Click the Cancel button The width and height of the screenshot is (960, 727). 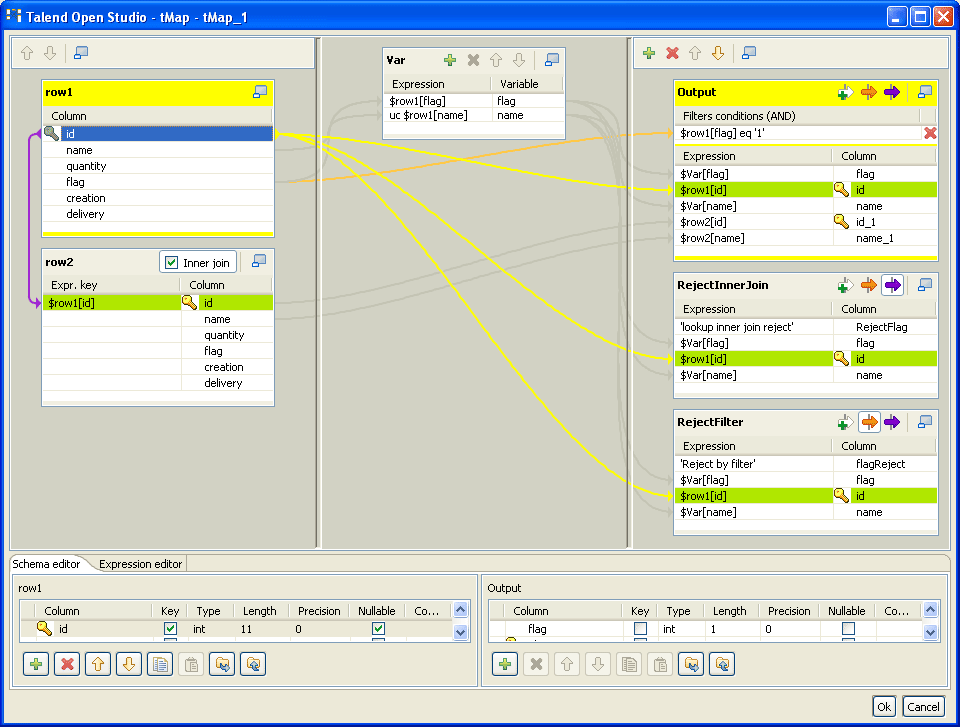(922, 707)
